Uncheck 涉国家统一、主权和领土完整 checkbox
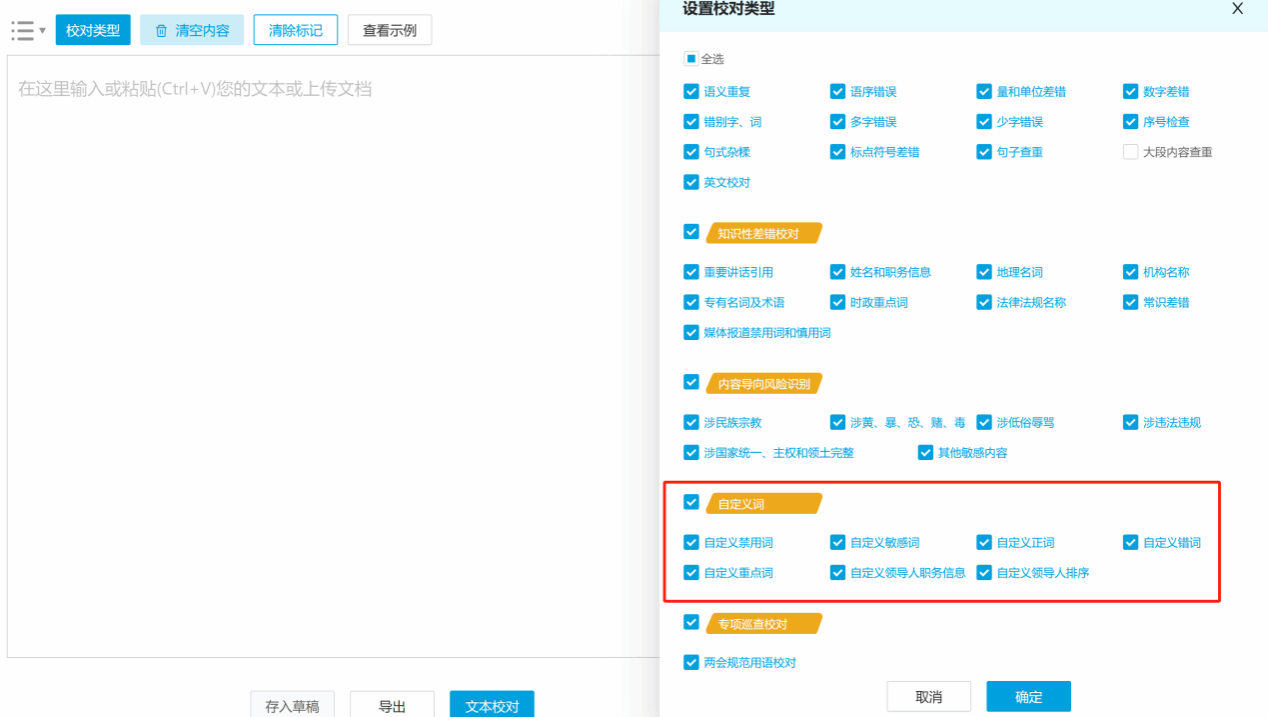The image size is (1268, 717). [x=691, y=452]
